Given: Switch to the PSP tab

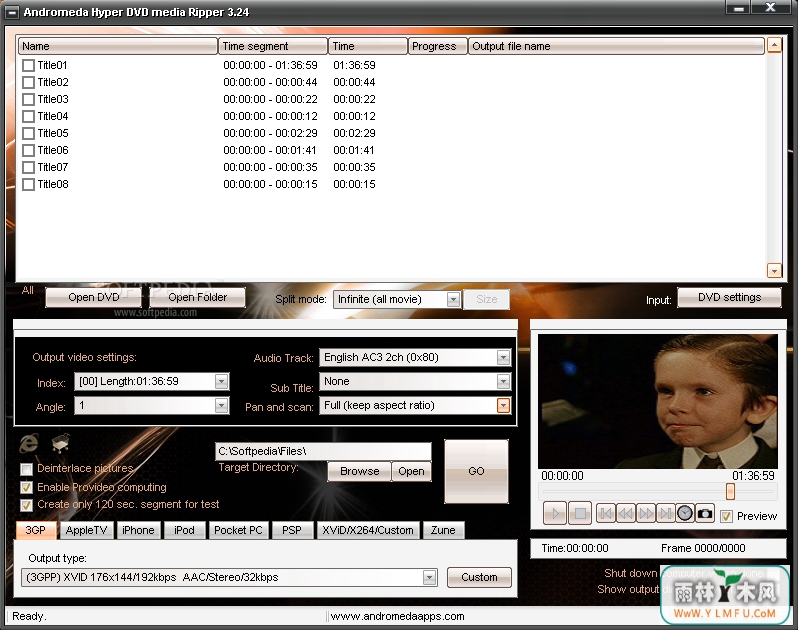Looking at the screenshot, I should (x=292, y=530).
